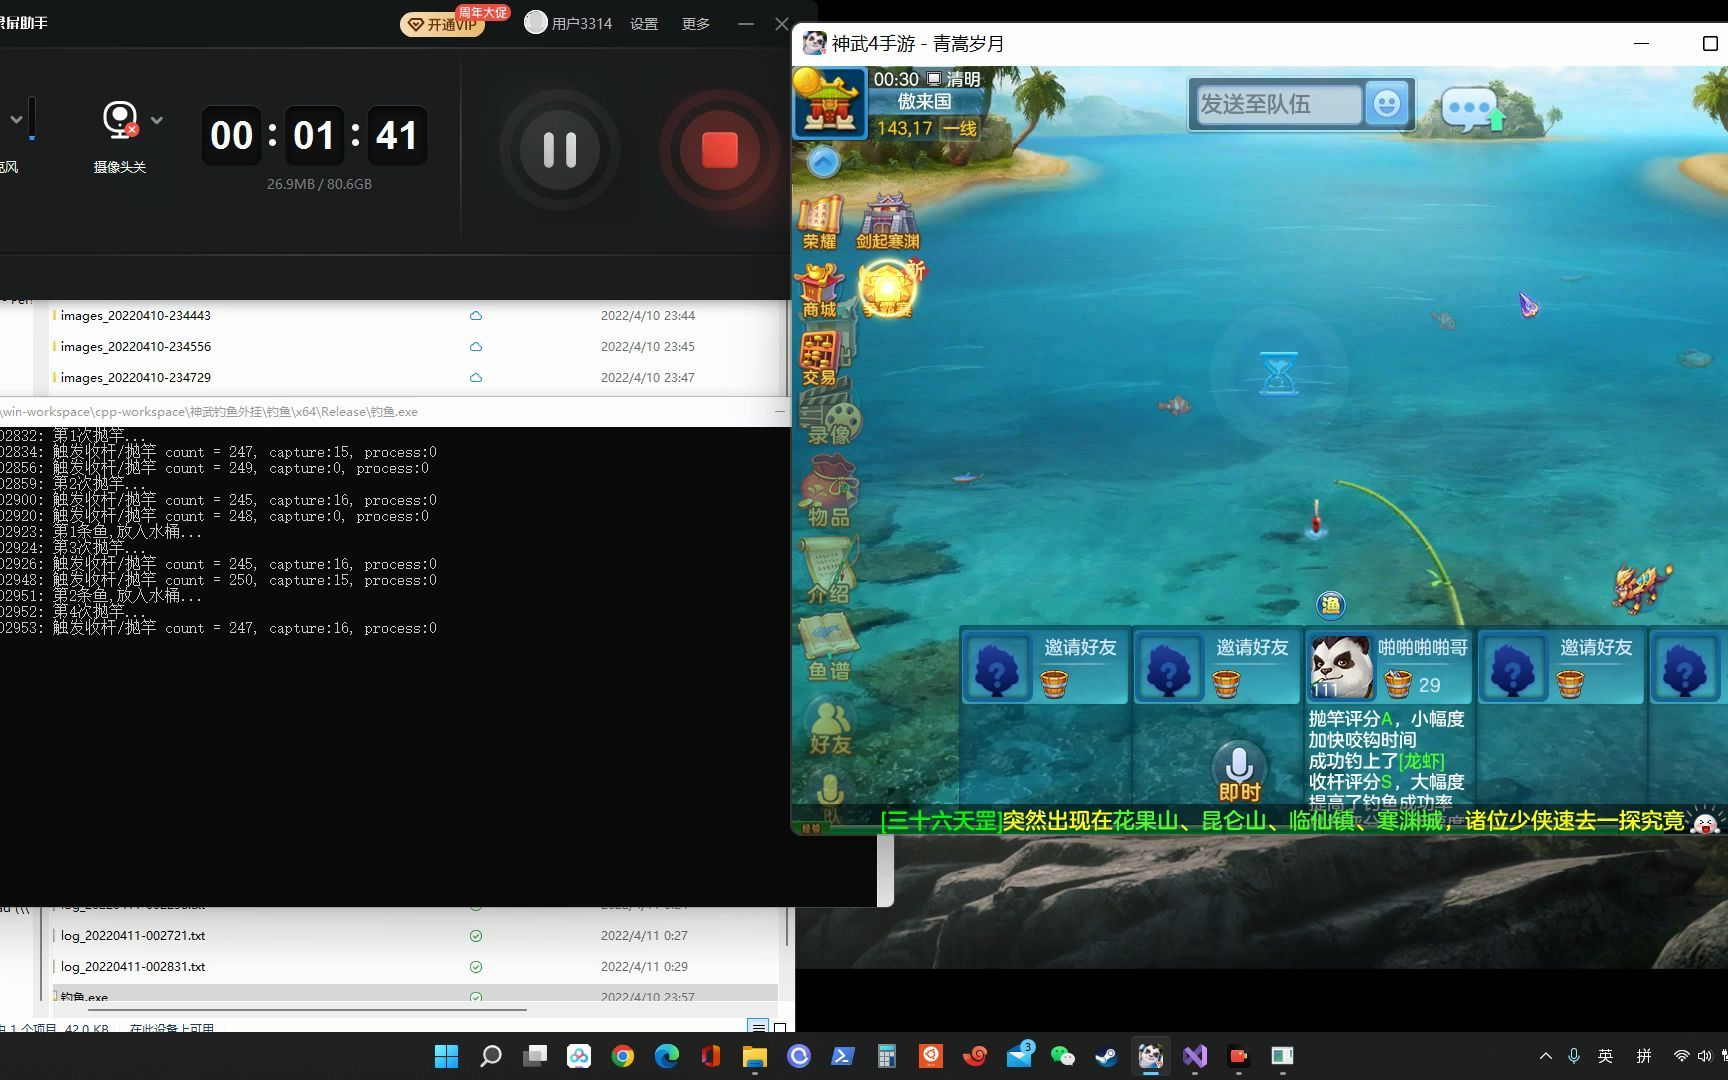Open the 商城 shop icon
This screenshot has width=1728, height=1080.
pyautogui.click(x=820, y=290)
